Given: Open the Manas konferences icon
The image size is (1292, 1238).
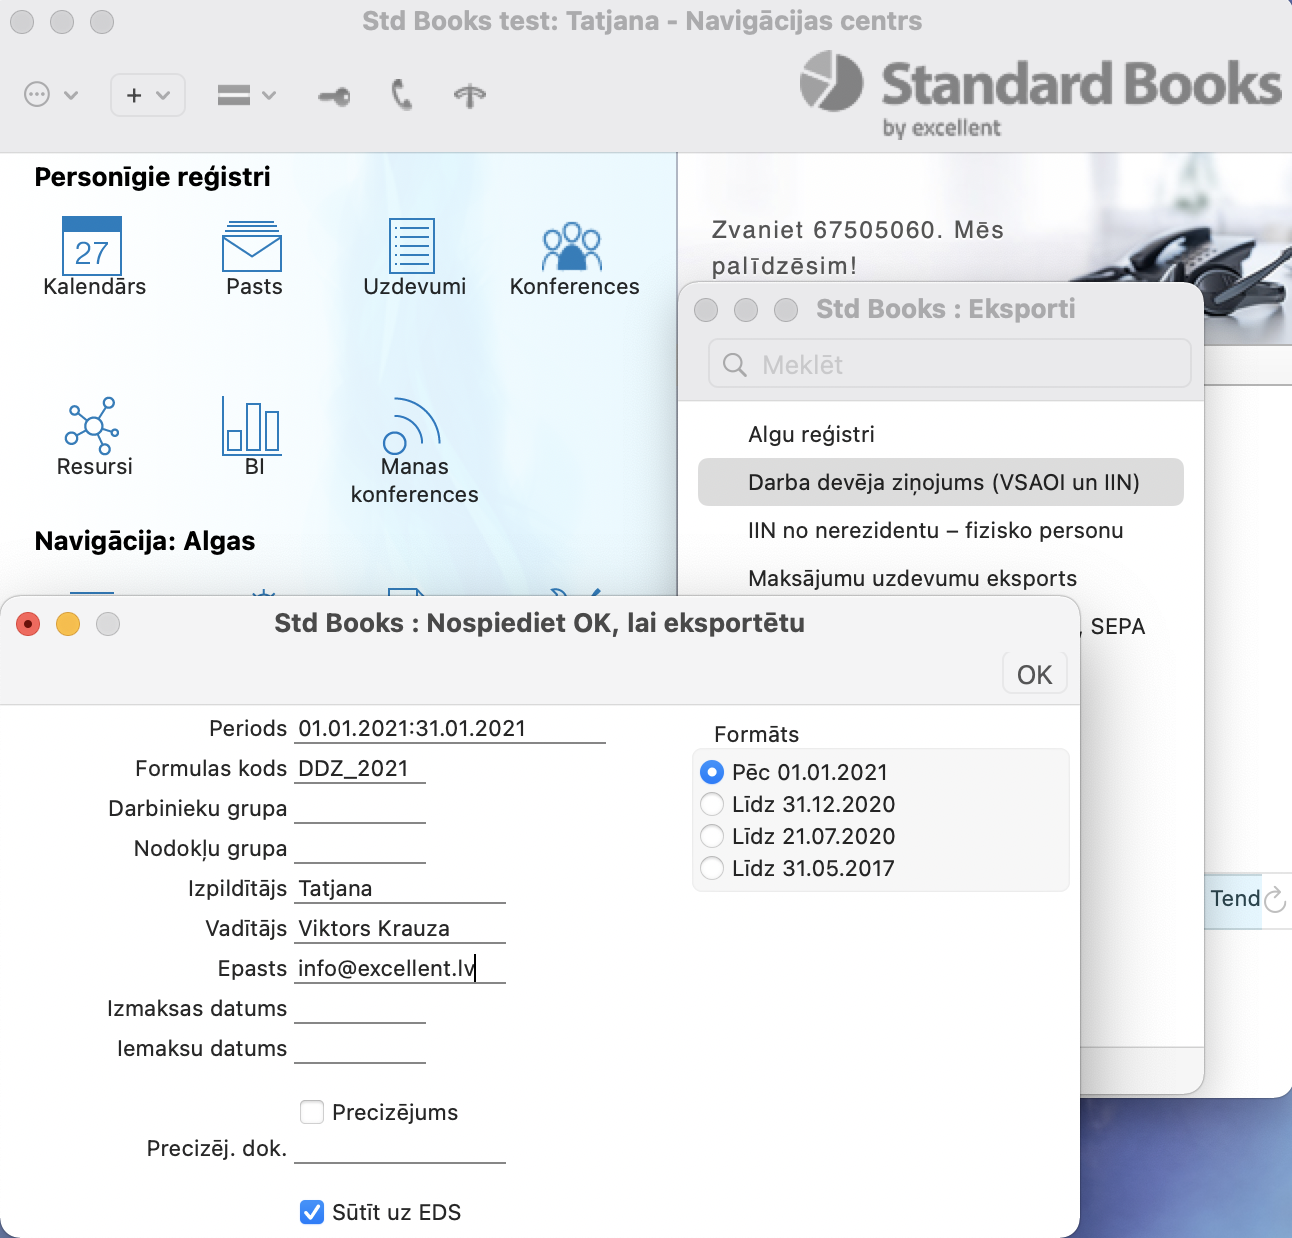Looking at the screenshot, I should [412, 428].
